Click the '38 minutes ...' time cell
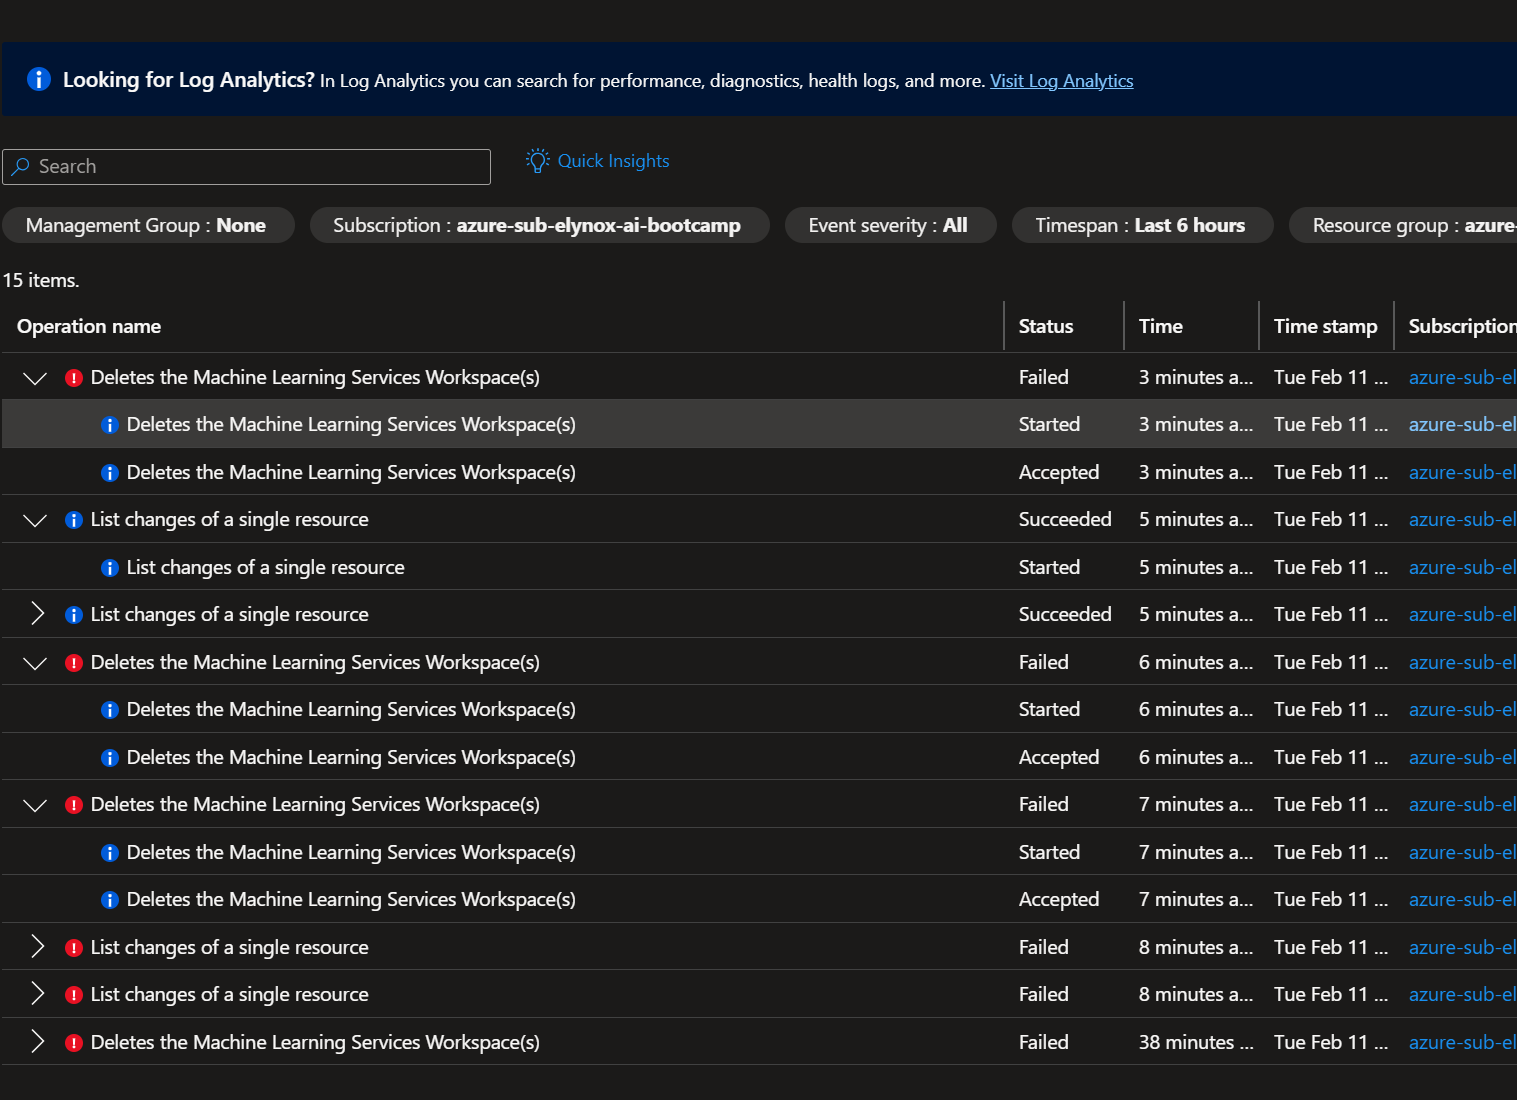1517x1100 pixels. pos(1196,1042)
